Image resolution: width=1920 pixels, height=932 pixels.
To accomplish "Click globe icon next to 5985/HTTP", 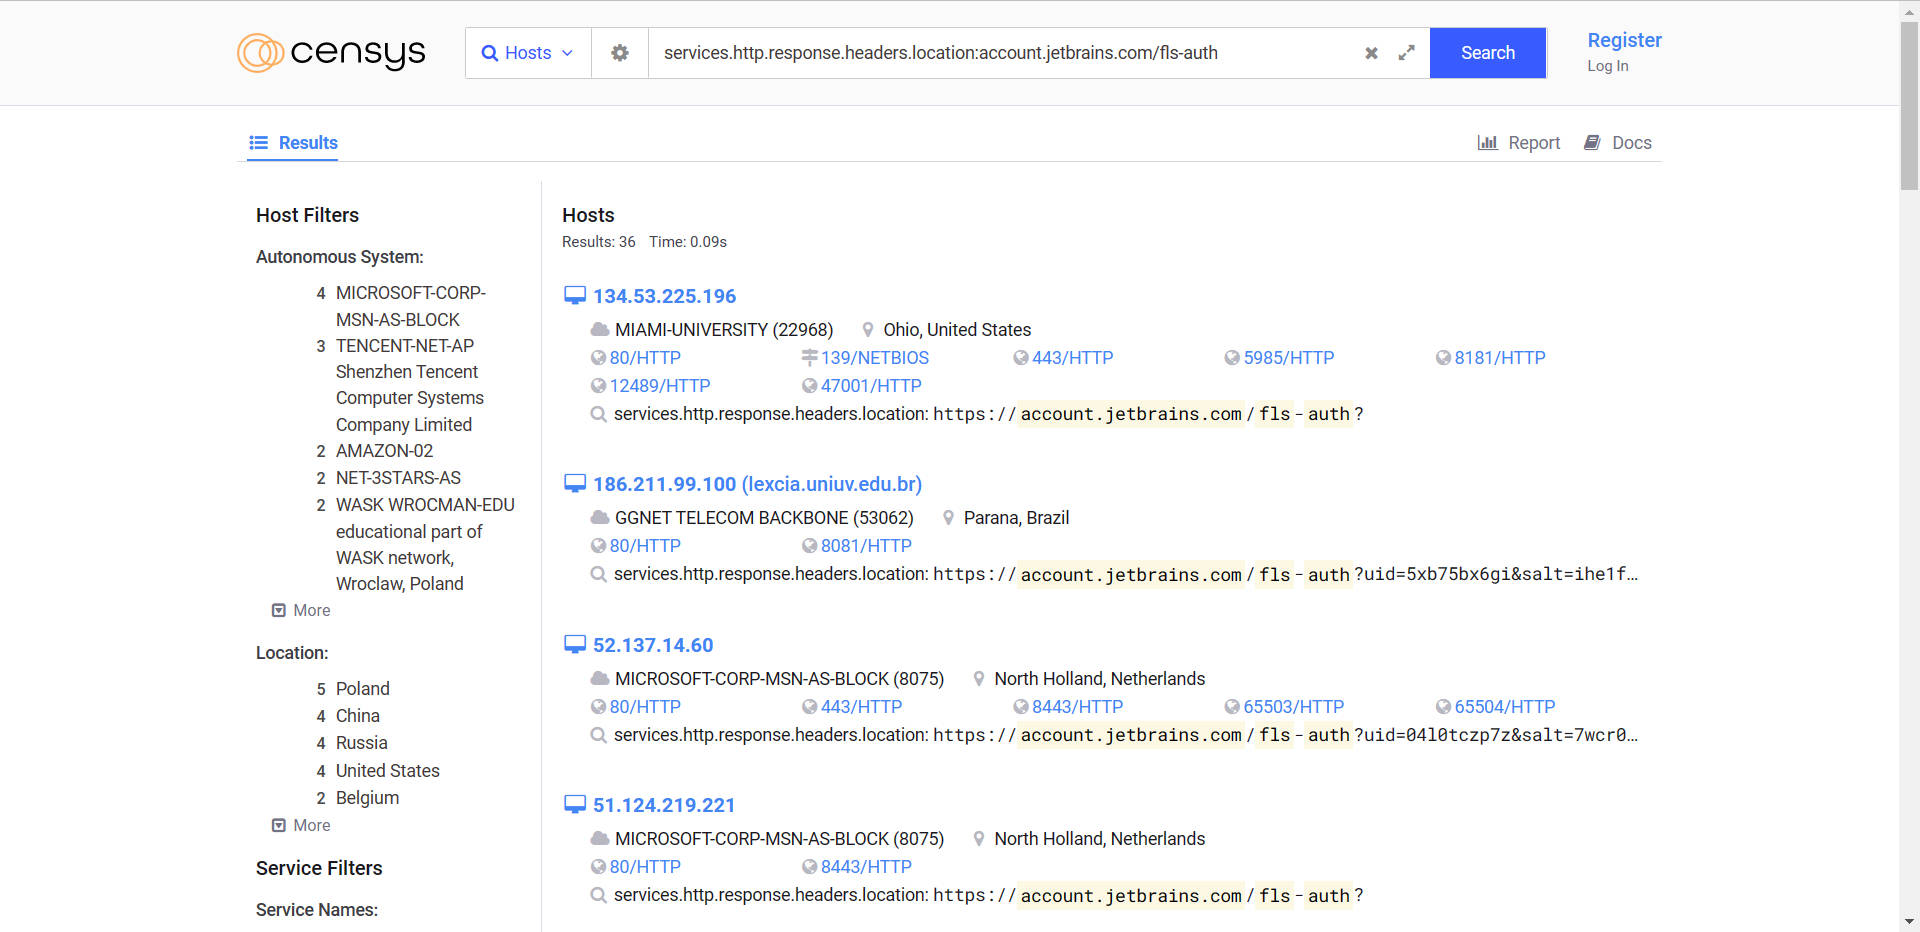I will tap(1232, 358).
